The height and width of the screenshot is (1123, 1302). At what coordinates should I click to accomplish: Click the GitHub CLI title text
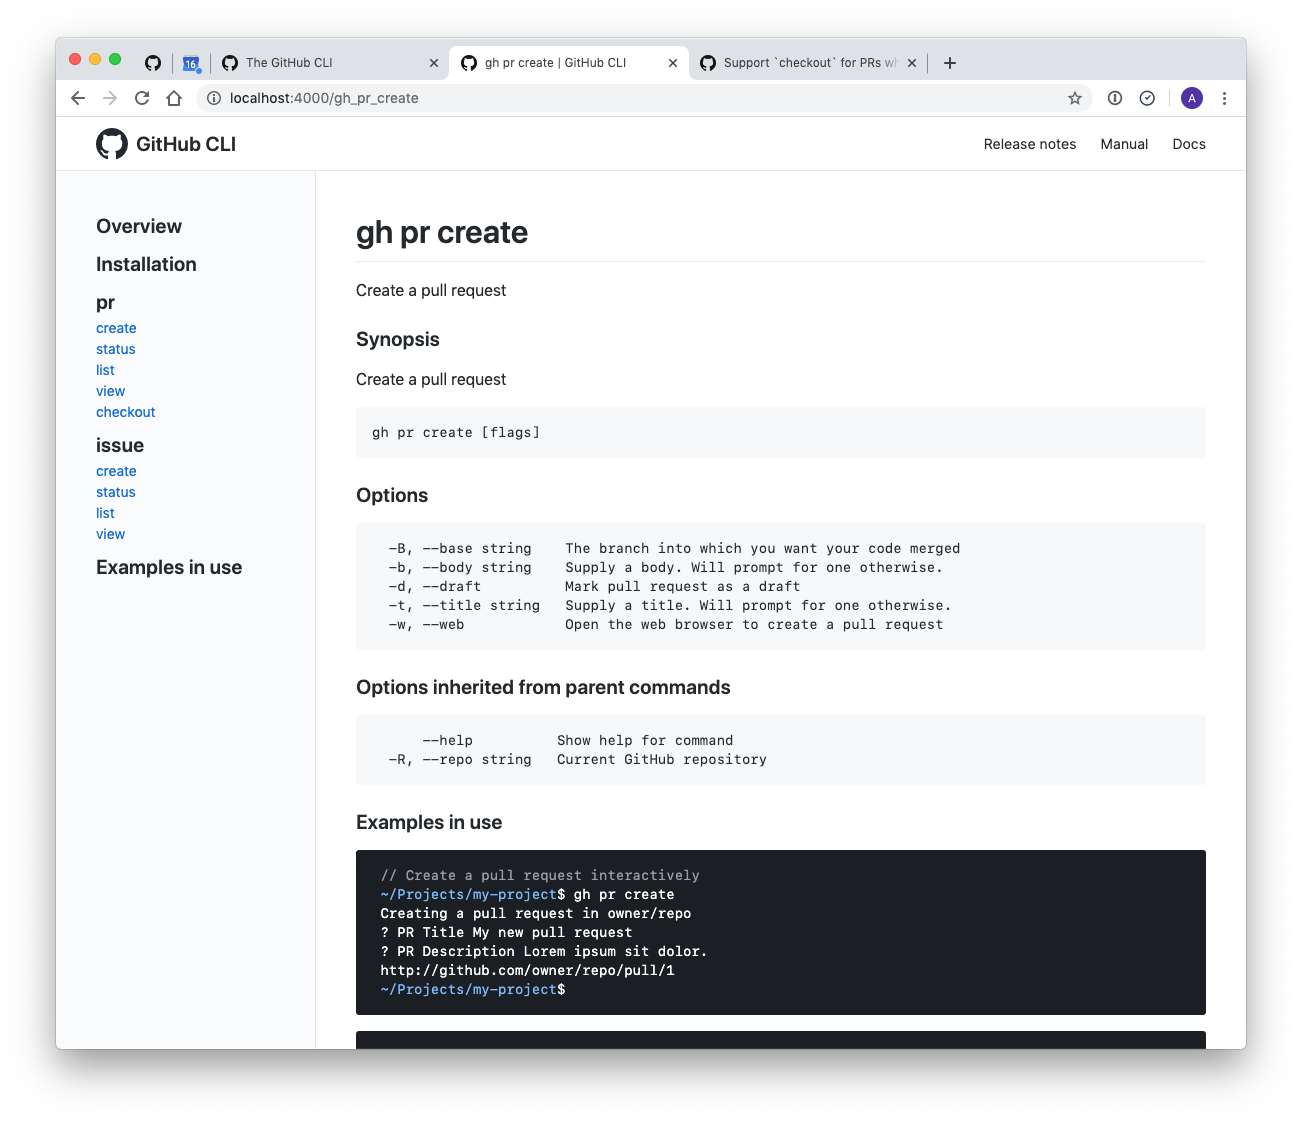click(186, 144)
